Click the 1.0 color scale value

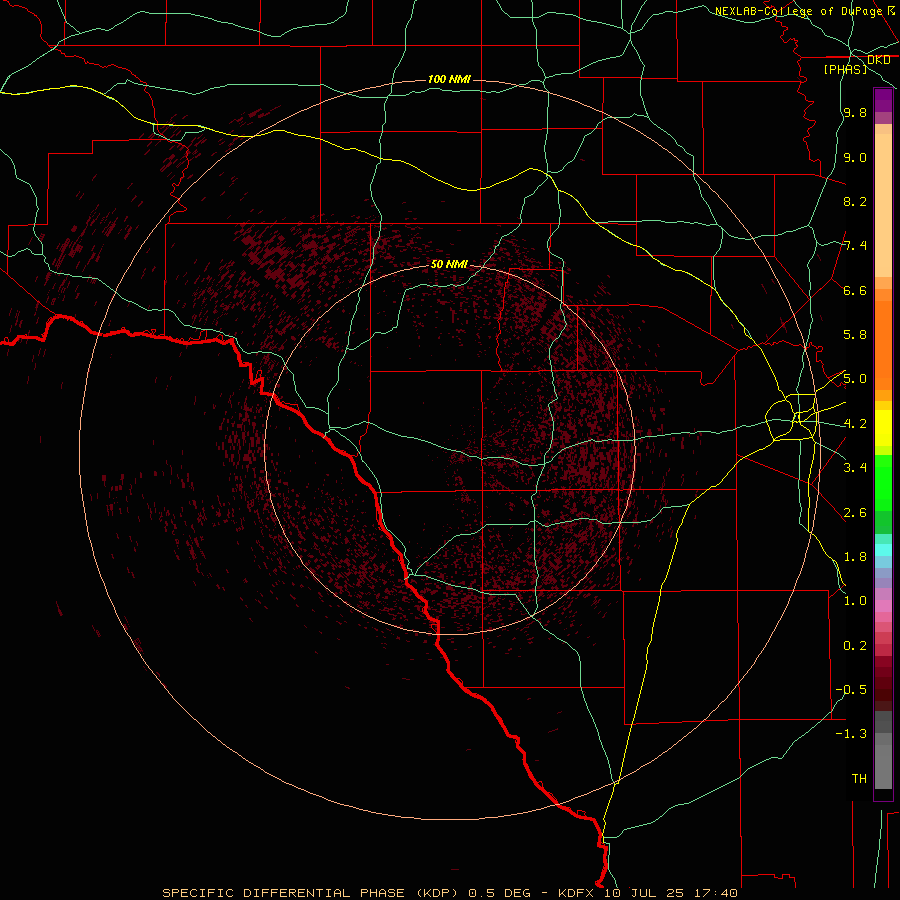tap(855, 601)
